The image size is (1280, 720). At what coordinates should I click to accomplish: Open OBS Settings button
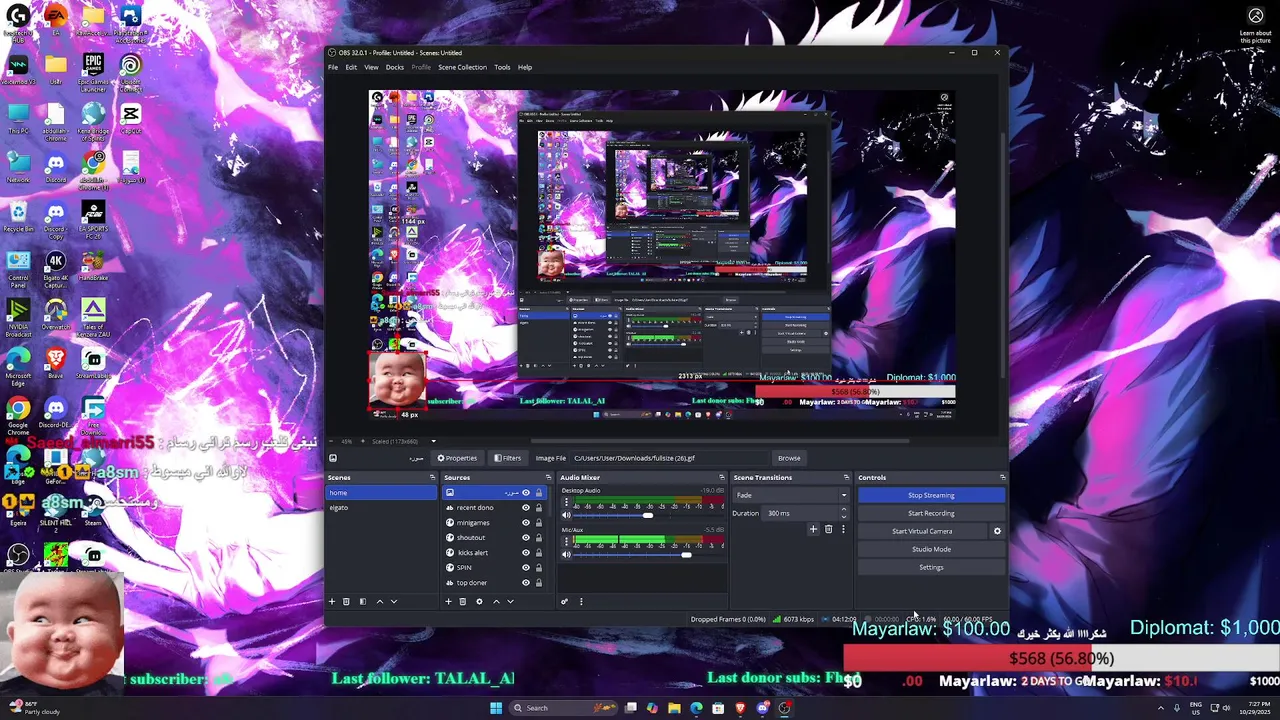pos(931,567)
